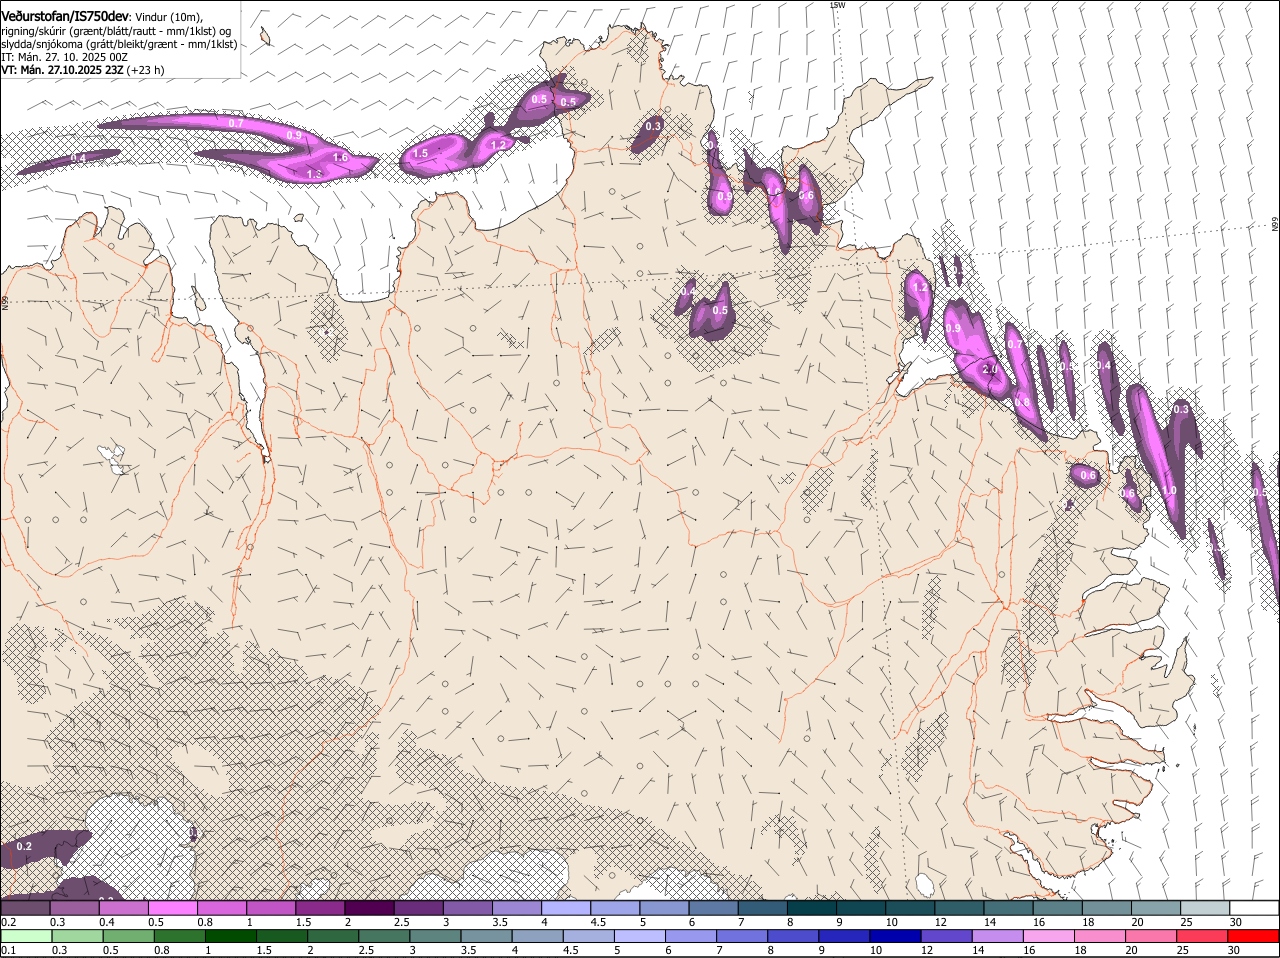Select the 0.2 label on the southwest snow patch
The width and height of the screenshot is (1280, 958).
point(24,846)
